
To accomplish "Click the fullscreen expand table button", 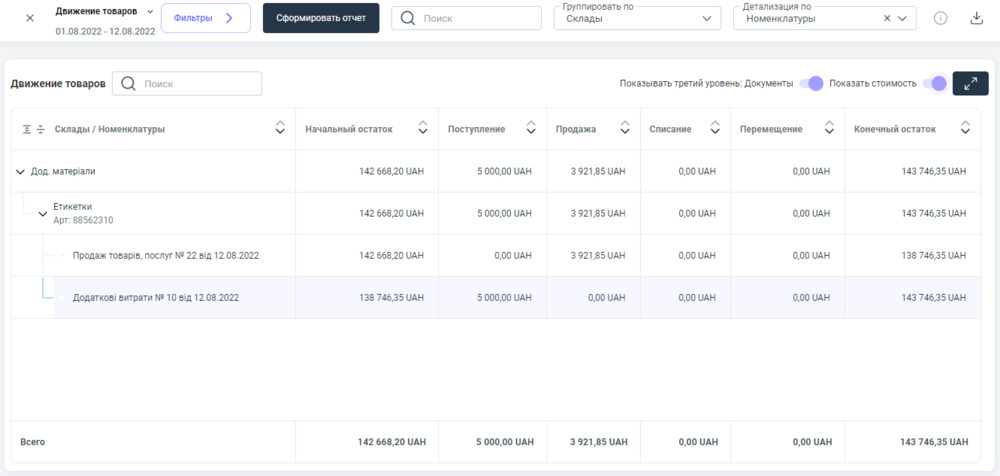I will pos(970,84).
